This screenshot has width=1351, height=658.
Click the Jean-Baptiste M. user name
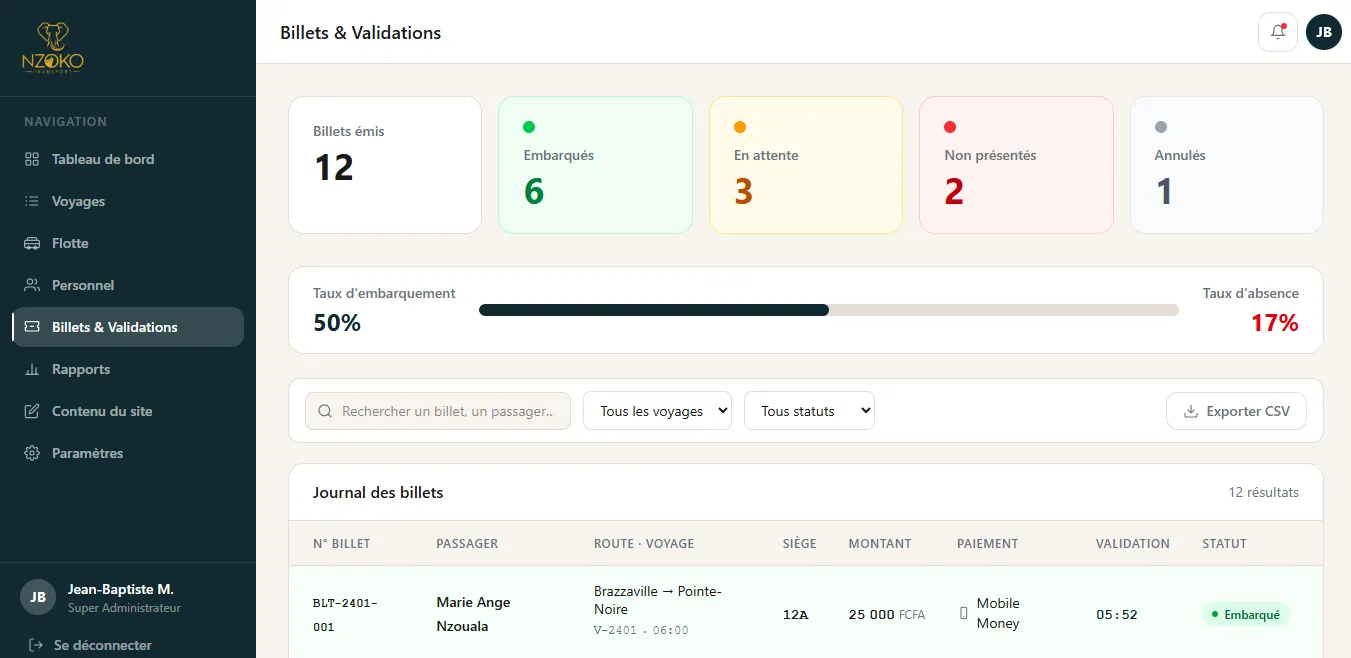[121, 589]
